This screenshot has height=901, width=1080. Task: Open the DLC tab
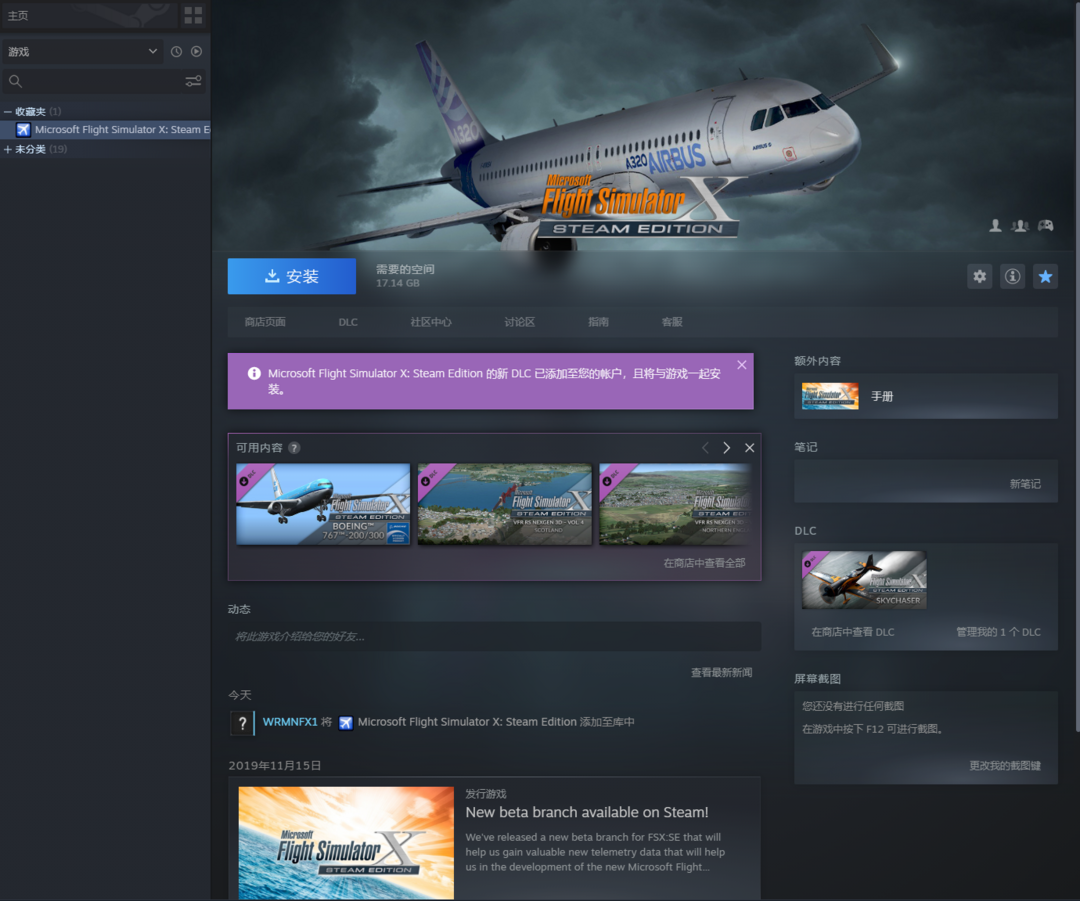click(x=348, y=322)
